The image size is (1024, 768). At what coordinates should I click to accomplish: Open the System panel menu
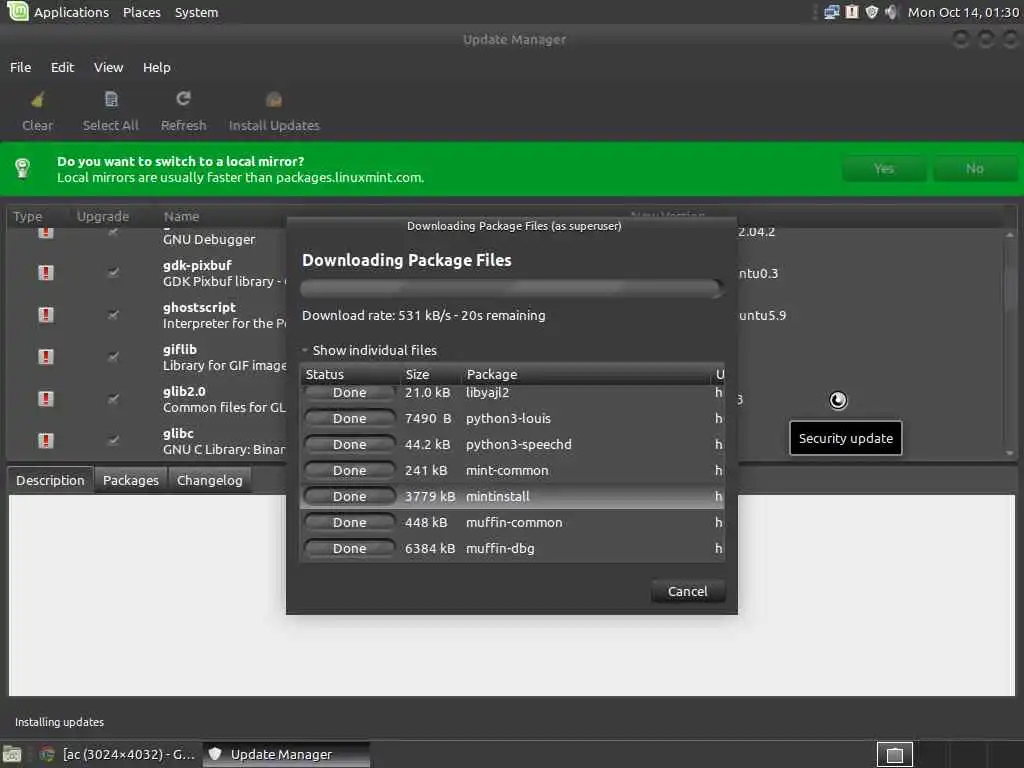(x=197, y=12)
